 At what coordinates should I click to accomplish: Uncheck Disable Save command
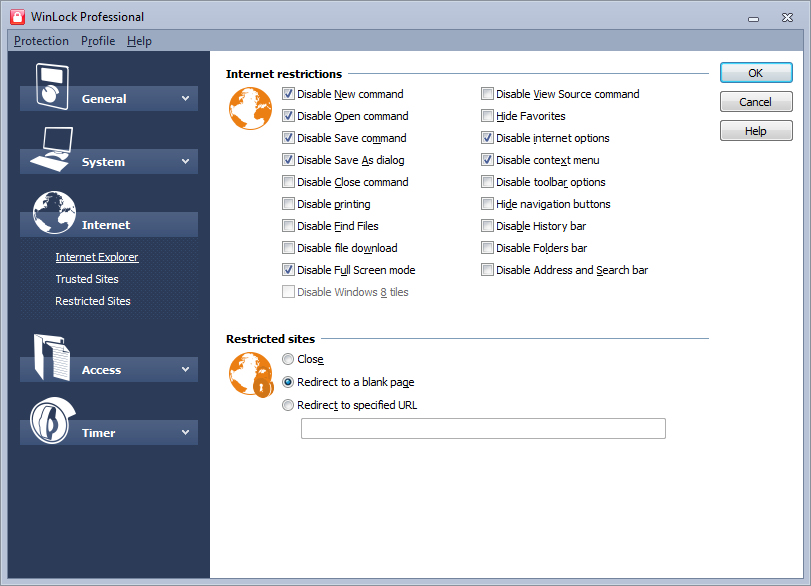[x=288, y=138]
